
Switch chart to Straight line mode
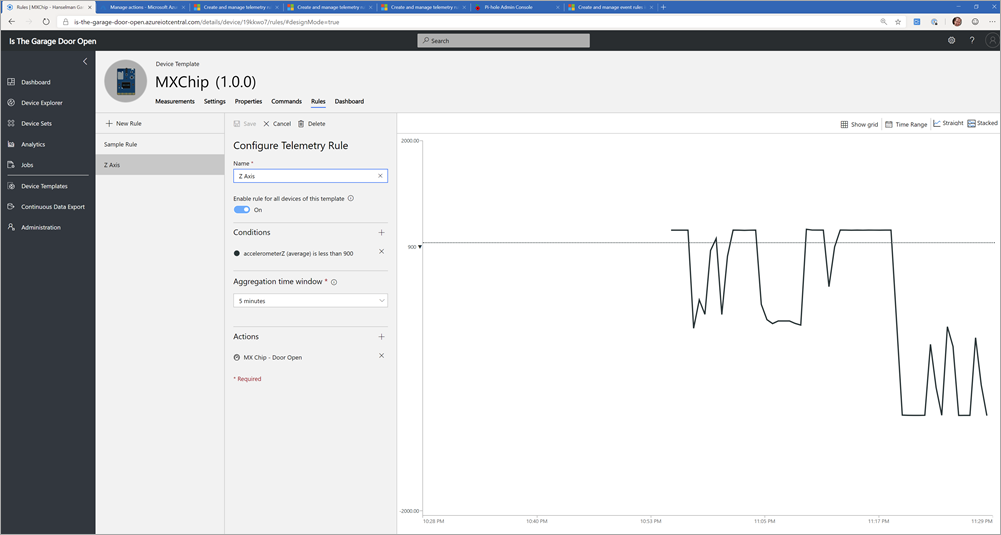pyautogui.click(x=948, y=124)
